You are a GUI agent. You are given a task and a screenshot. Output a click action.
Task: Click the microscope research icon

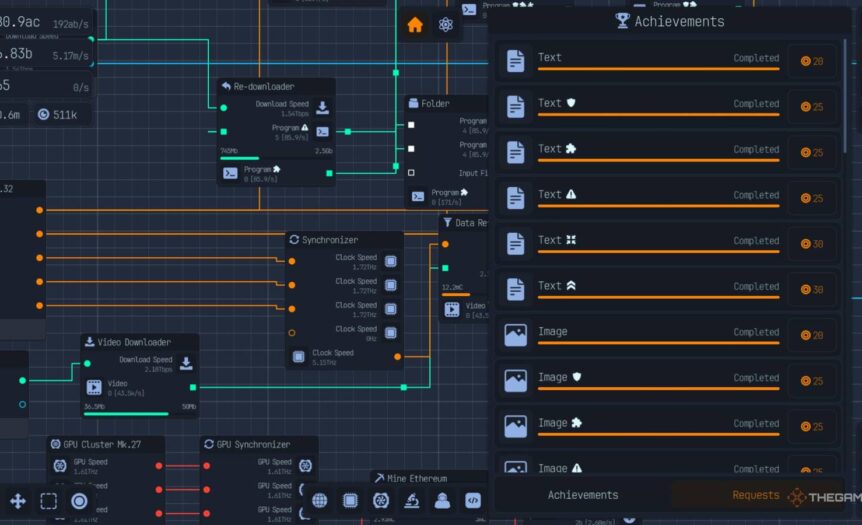click(411, 501)
